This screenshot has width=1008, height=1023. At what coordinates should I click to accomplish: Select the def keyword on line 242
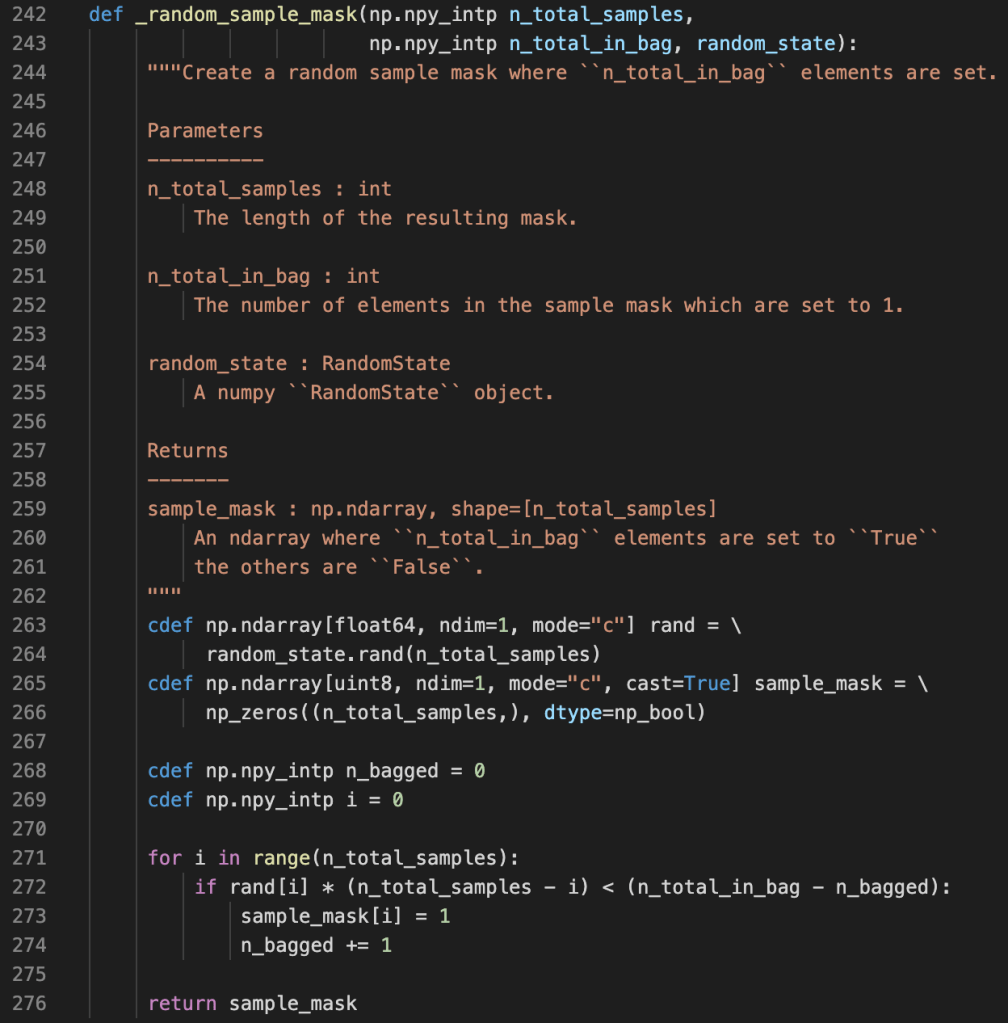point(105,14)
